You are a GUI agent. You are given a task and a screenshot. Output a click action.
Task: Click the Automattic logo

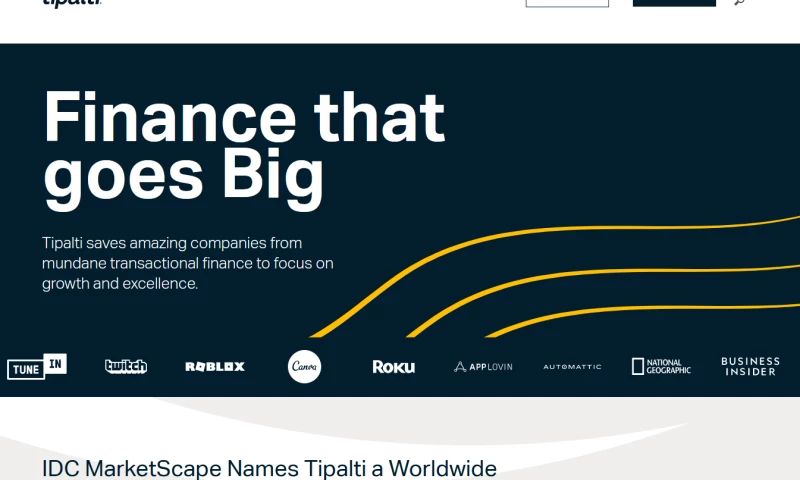(x=572, y=367)
